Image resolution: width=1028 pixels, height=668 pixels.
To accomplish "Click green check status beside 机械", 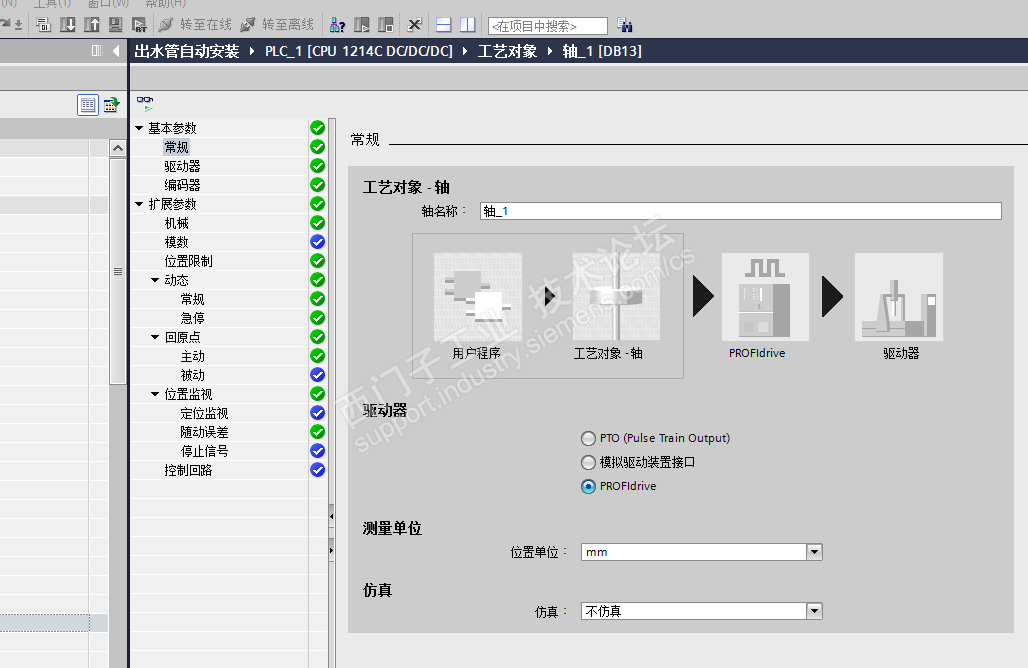I will point(317,223).
